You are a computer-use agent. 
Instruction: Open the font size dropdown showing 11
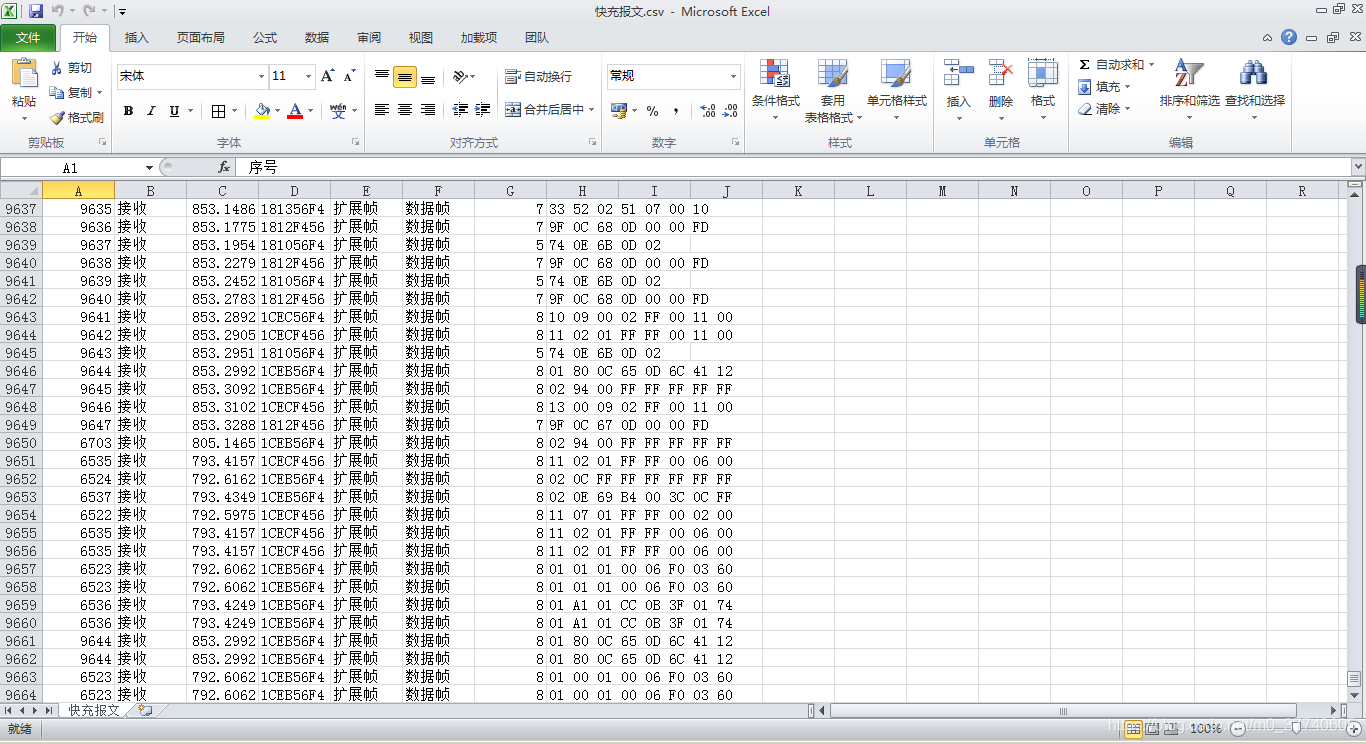point(308,76)
